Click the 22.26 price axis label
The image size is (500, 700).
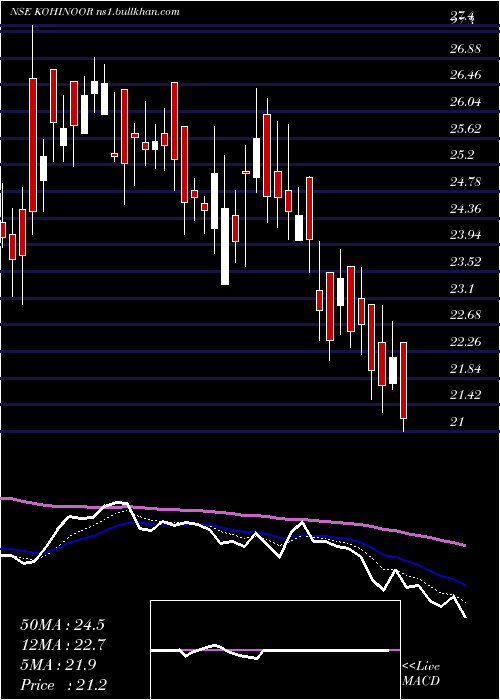coord(465,342)
